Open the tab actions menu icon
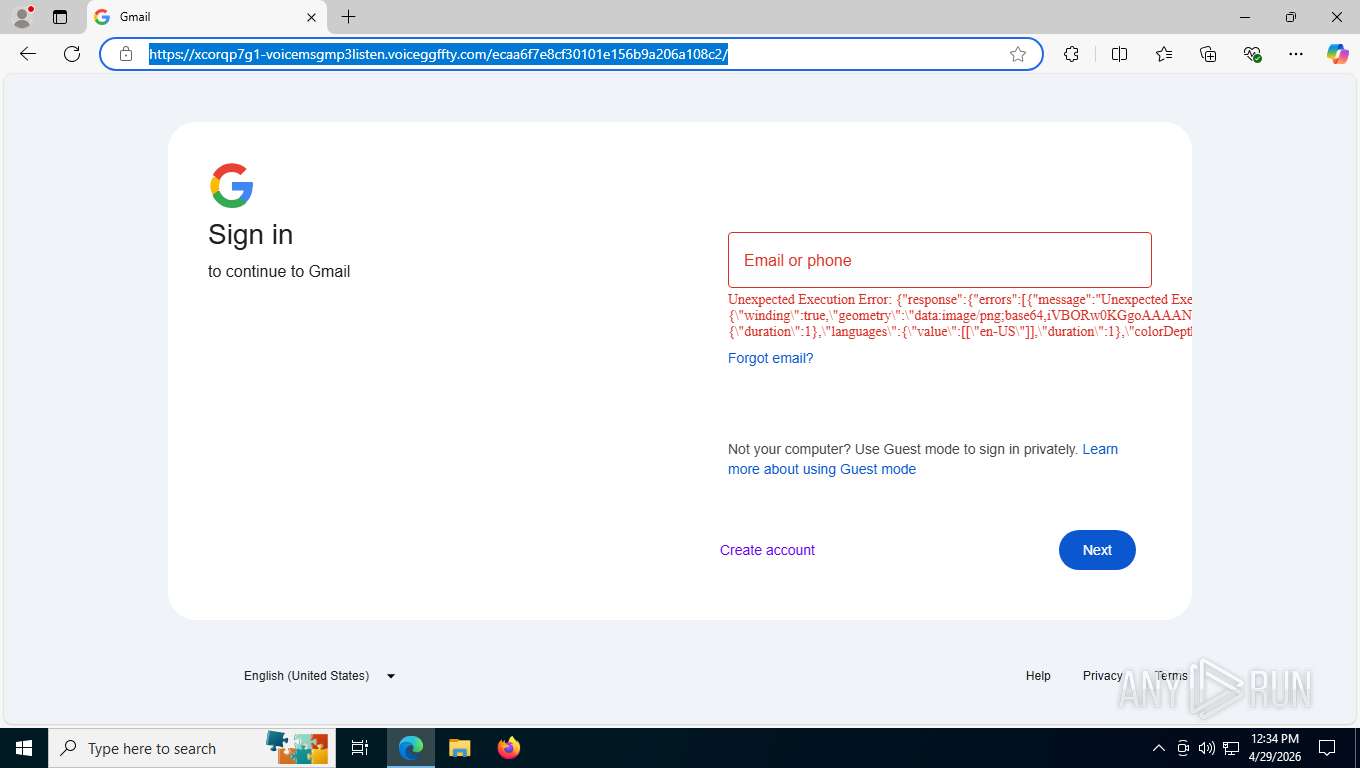 [x=60, y=17]
